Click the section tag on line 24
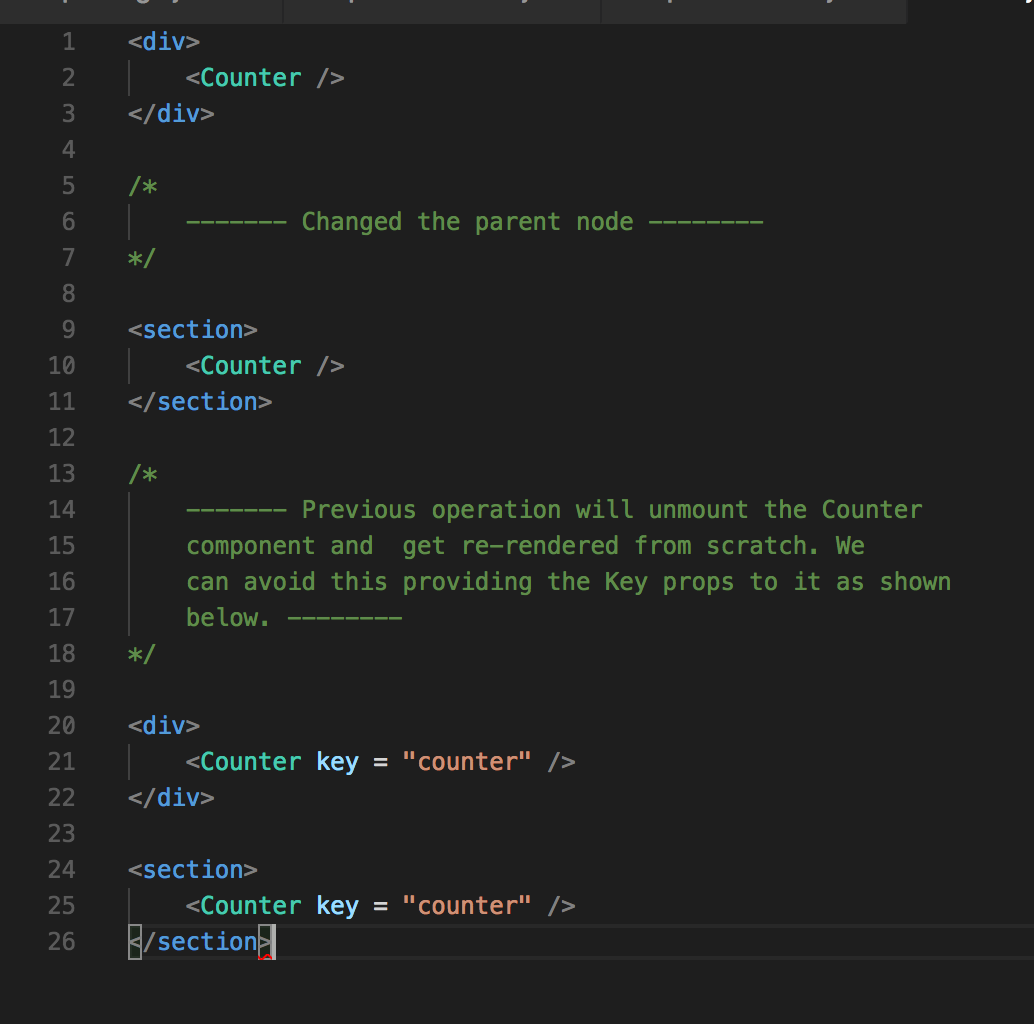This screenshot has height=1024, width=1034. click(190, 869)
